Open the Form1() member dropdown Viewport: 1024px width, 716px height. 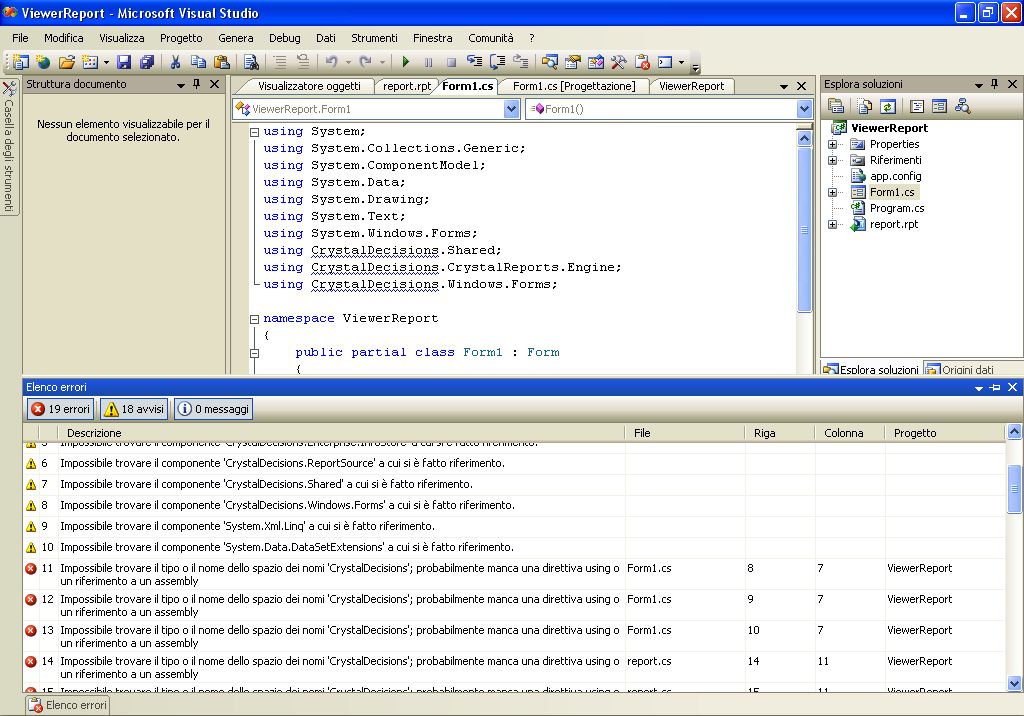805,109
